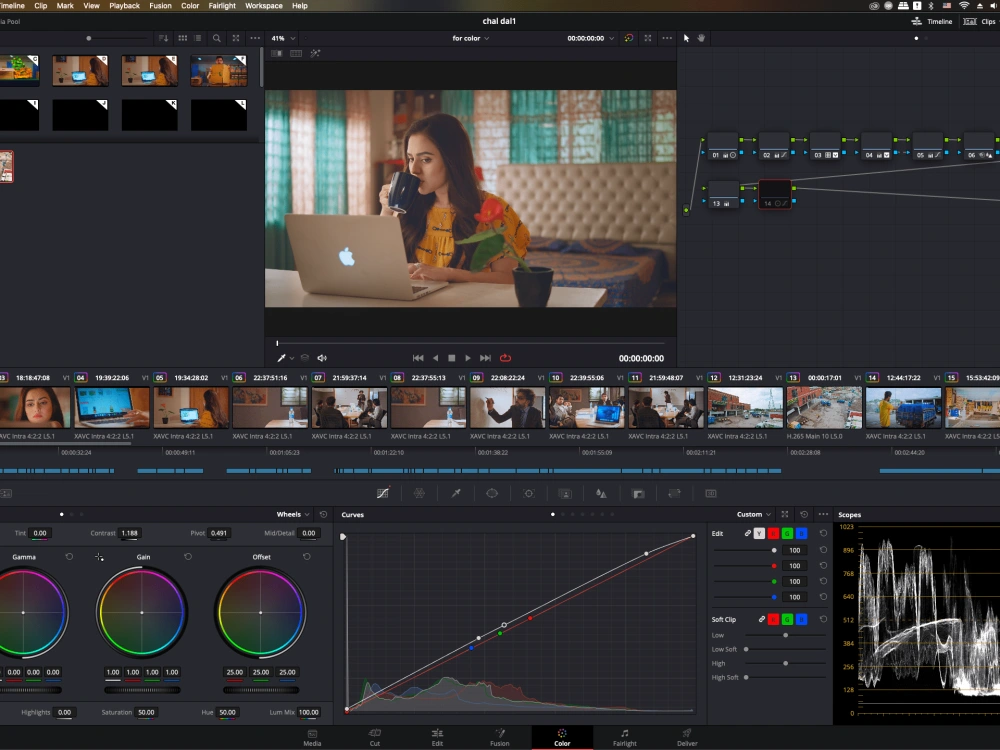
Task: Toggle the green Edit curve channel
Action: tap(788, 533)
